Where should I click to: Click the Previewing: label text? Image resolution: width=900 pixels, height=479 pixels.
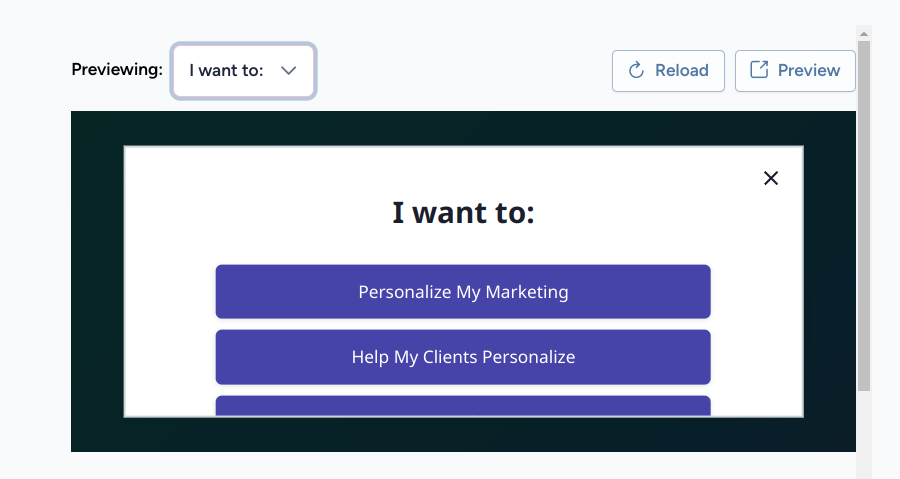tap(117, 69)
